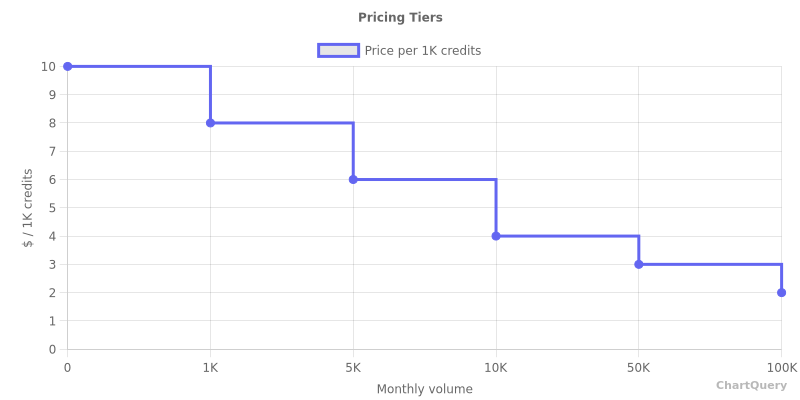
Task: Click the $3 data point at 50K
Action: (639, 264)
